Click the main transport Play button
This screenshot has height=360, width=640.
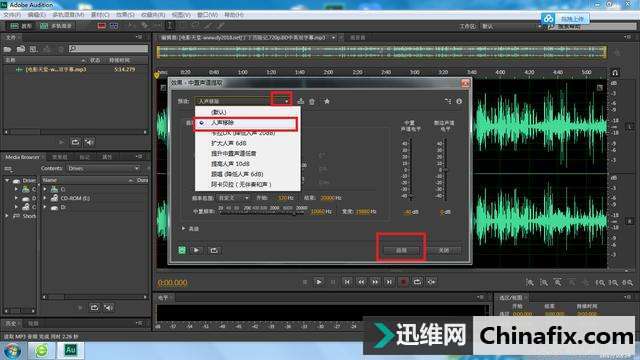pyautogui.click(x=319, y=282)
